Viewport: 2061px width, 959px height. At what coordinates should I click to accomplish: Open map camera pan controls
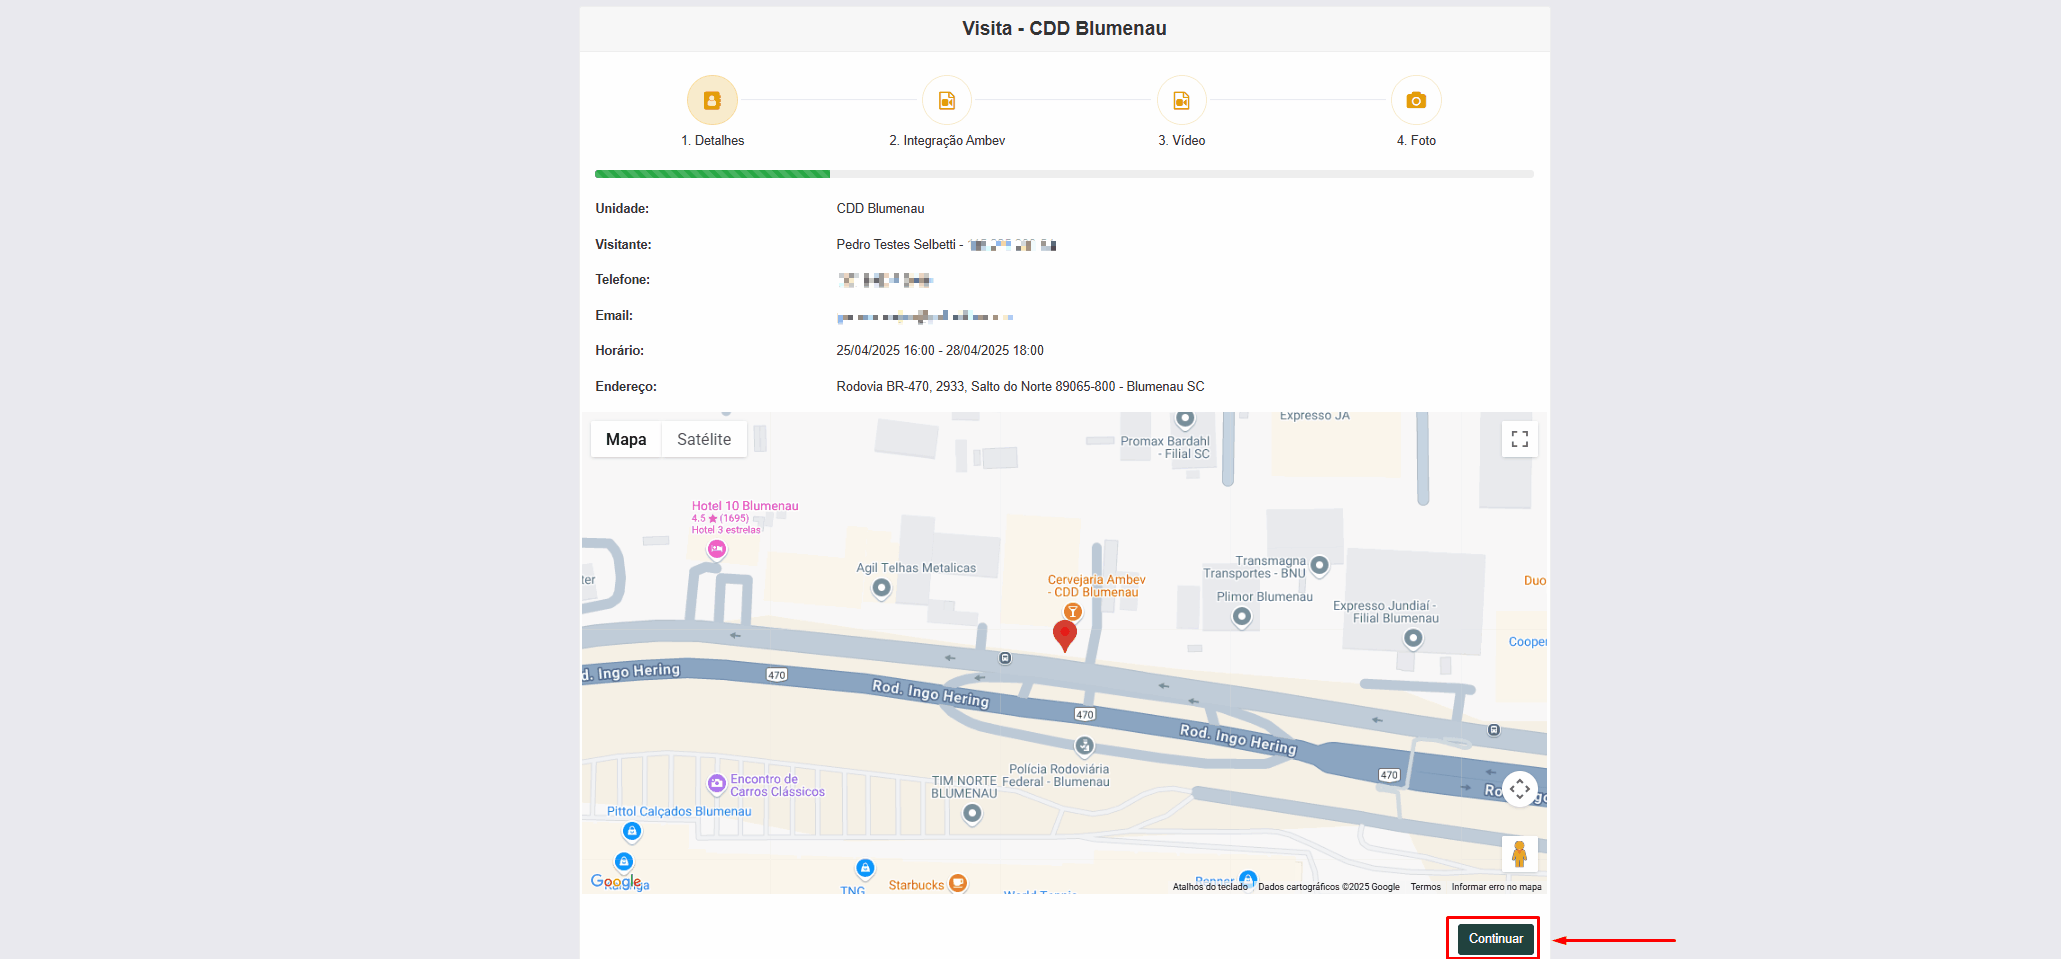[1519, 789]
